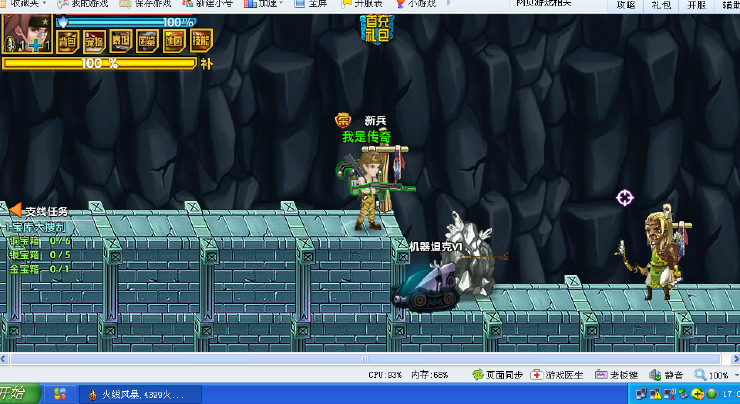Open the 宠物 pet panel icon

[x=94, y=42]
